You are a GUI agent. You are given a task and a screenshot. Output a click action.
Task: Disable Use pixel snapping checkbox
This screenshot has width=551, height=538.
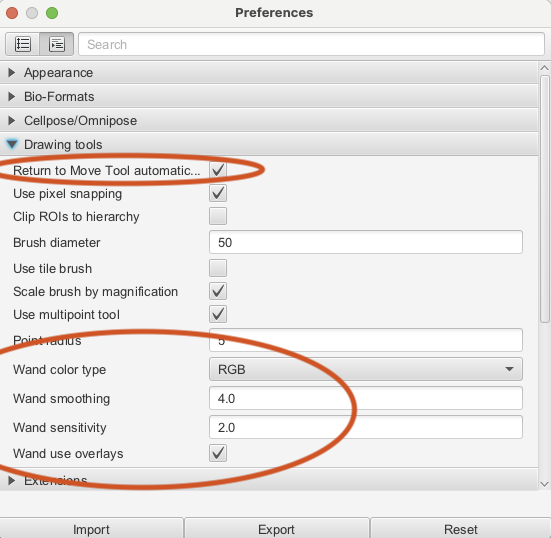pyautogui.click(x=218, y=193)
